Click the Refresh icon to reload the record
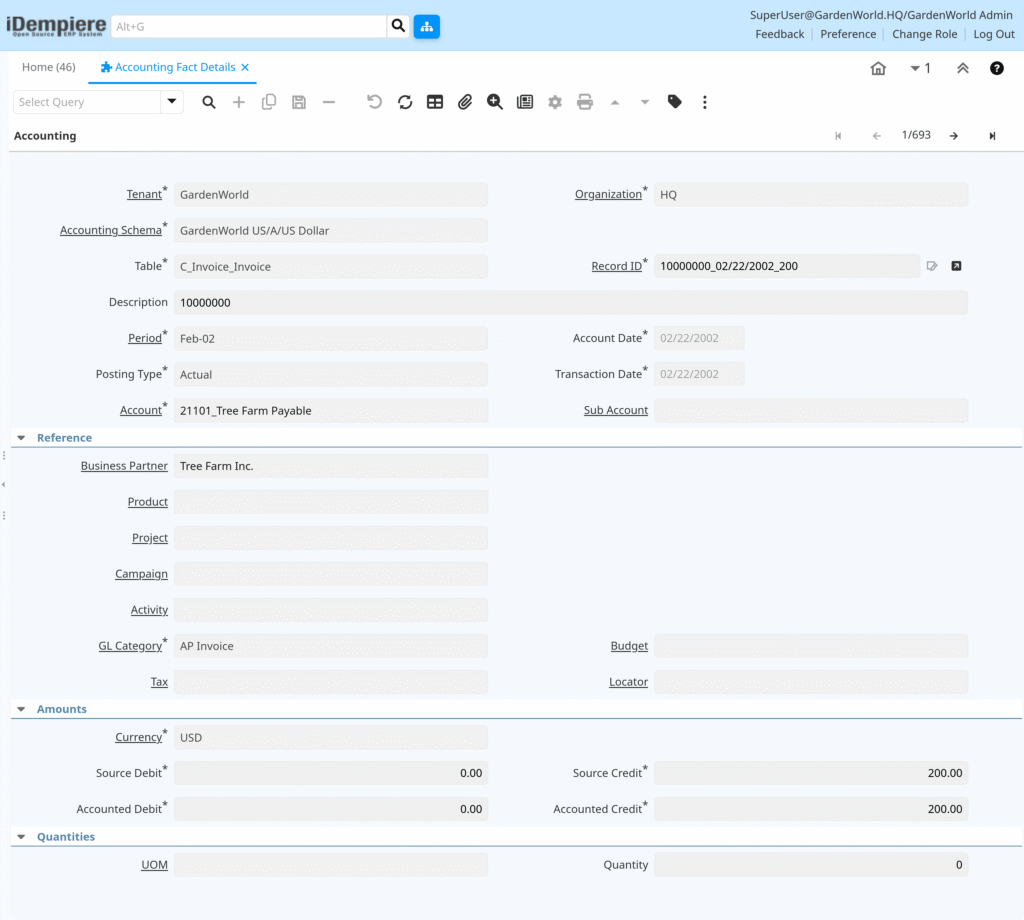 point(404,102)
